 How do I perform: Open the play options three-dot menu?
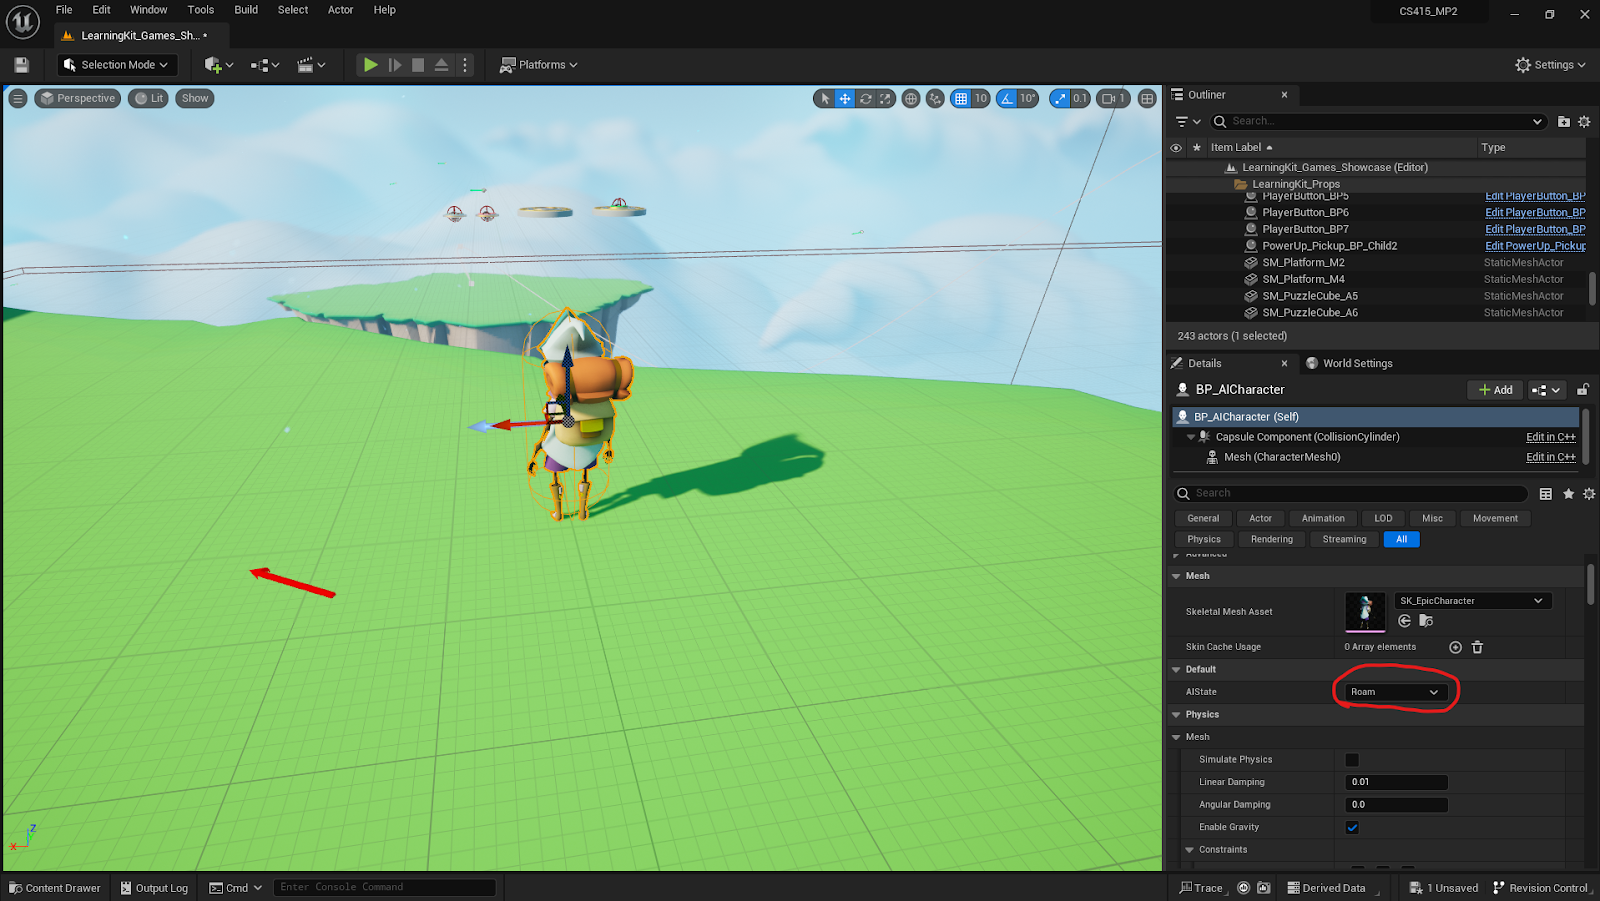(x=465, y=65)
